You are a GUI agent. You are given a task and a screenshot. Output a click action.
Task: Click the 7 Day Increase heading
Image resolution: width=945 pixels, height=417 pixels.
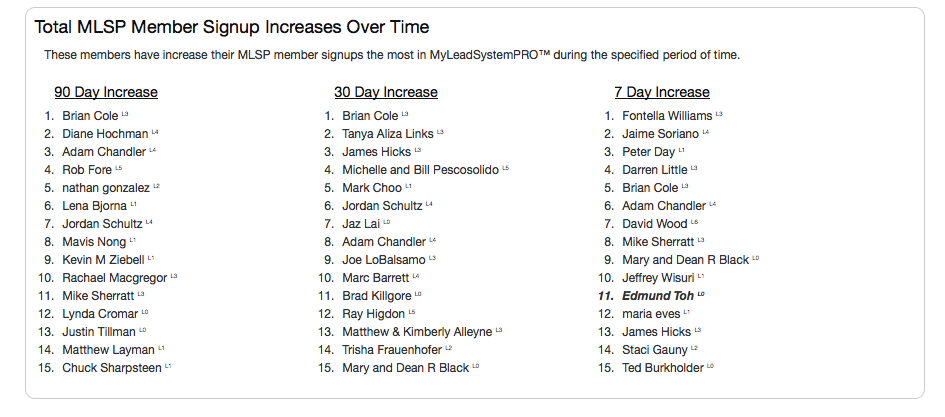pyautogui.click(x=662, y=92)
